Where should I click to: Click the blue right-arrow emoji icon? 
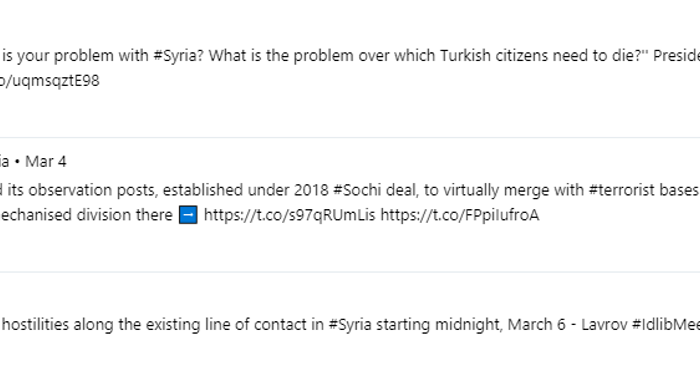(188, 215)
